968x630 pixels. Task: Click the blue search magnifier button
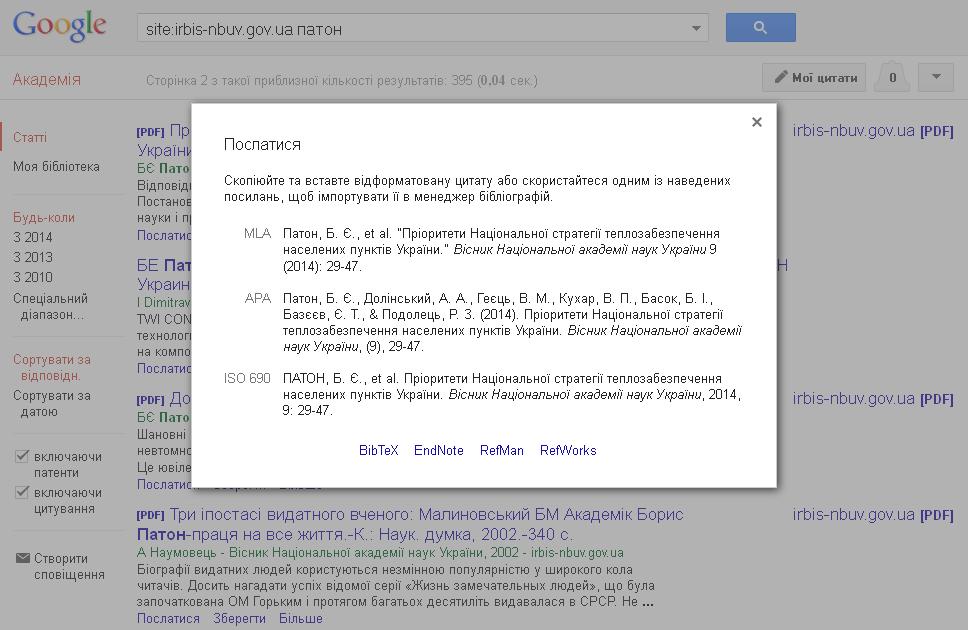pyautogui.click(x=760, y=28)
